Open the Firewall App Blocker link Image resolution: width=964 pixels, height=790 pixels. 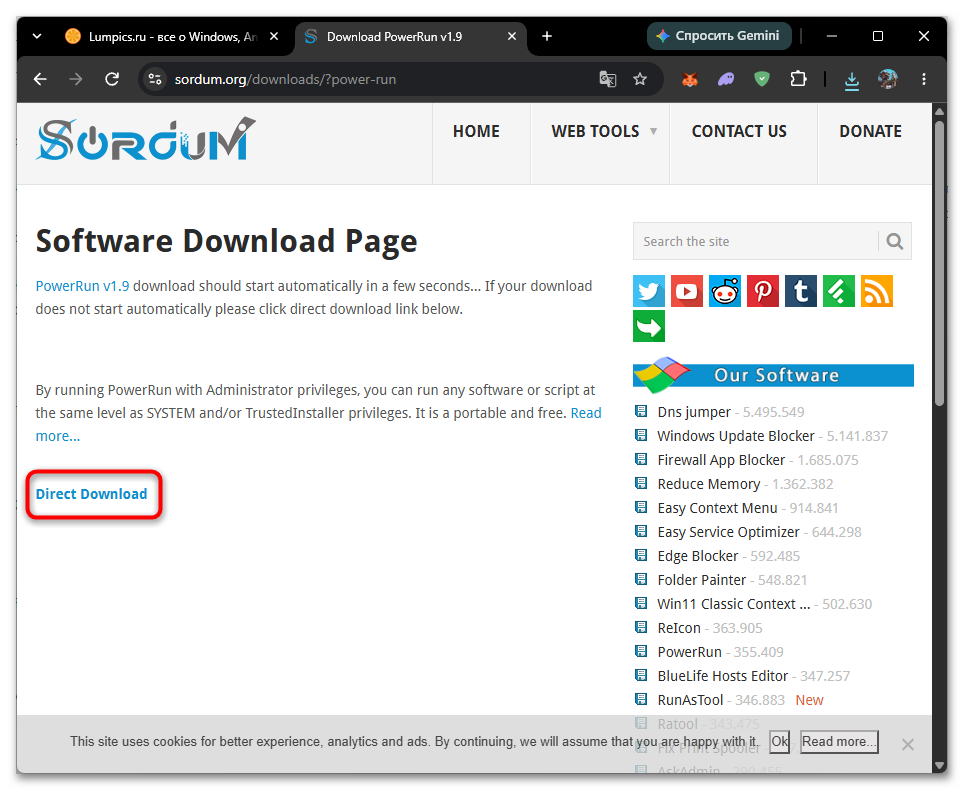point(721,460)
